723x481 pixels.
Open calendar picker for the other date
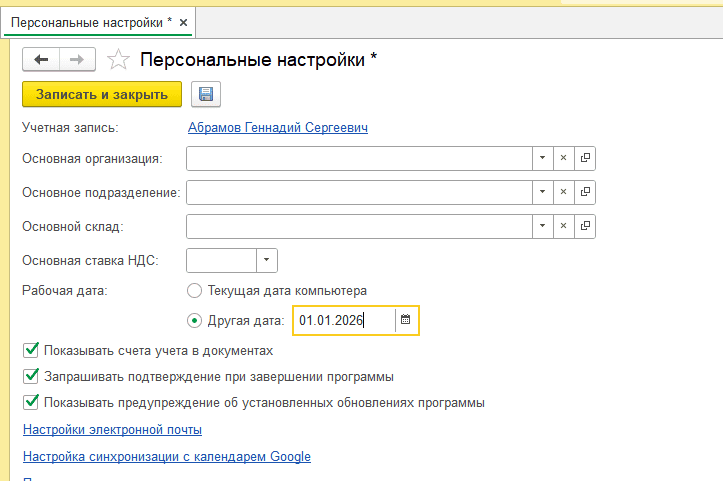(405, 320)
